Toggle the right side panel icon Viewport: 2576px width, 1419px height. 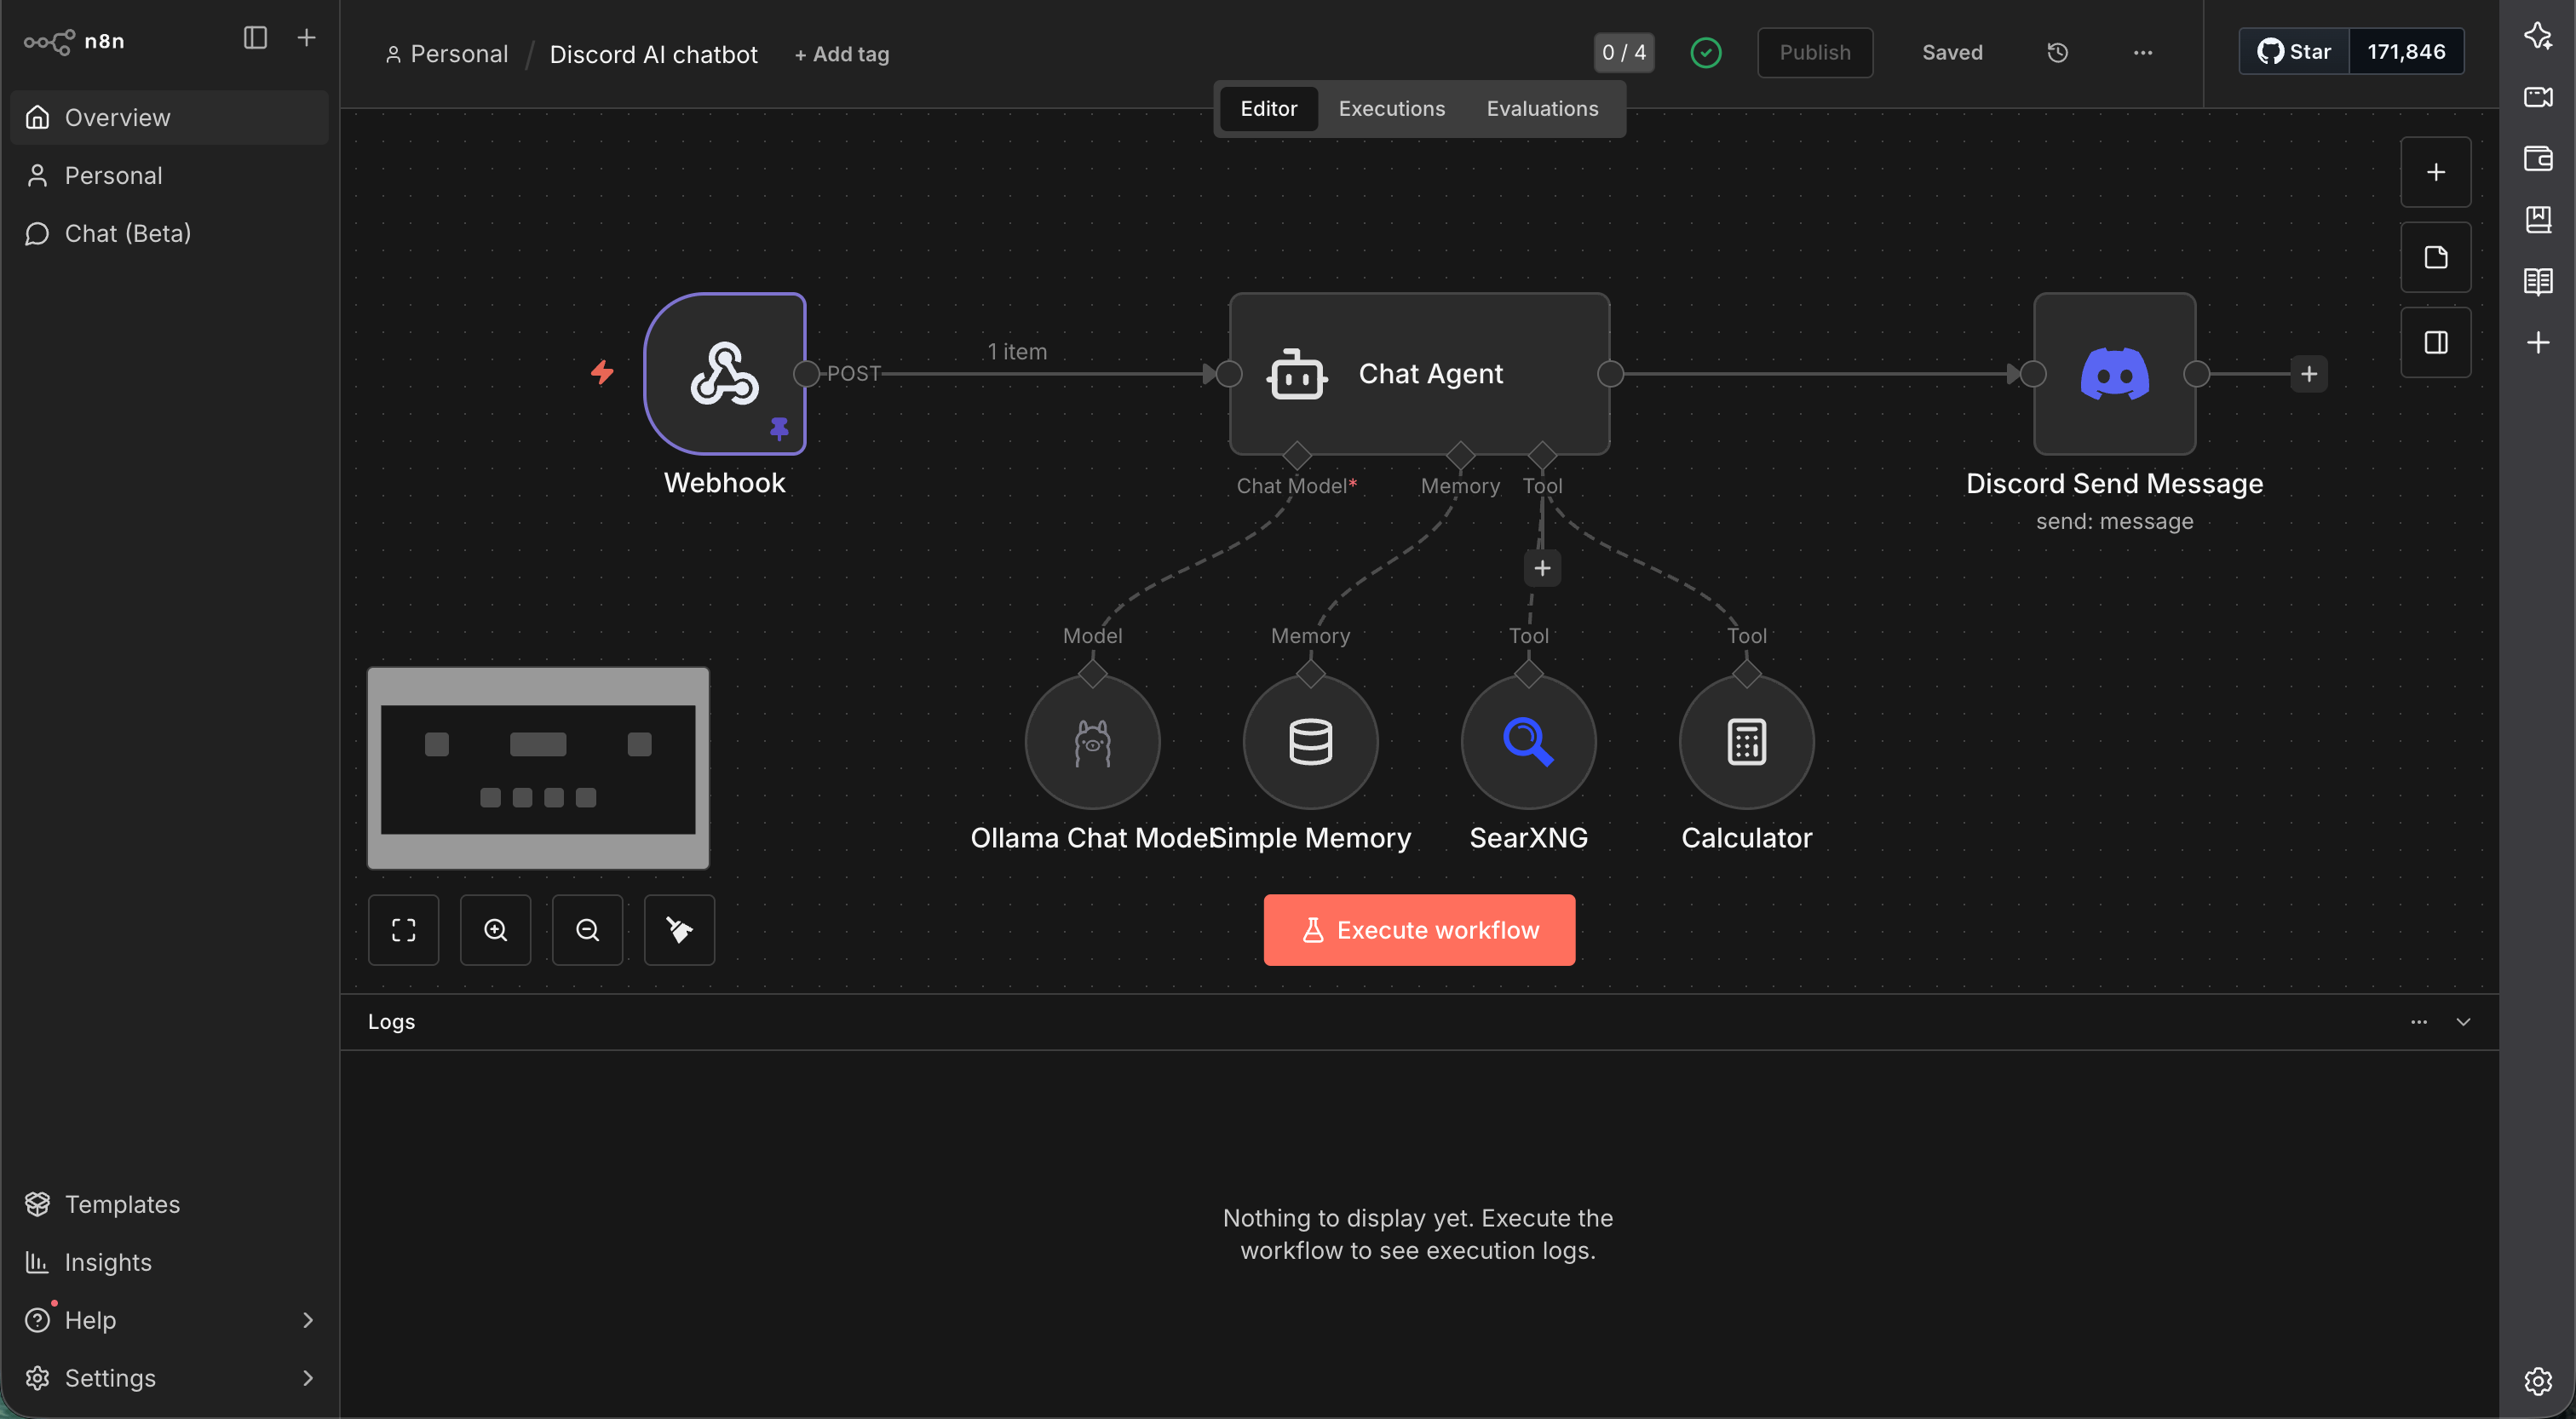tap(2435, 342)
